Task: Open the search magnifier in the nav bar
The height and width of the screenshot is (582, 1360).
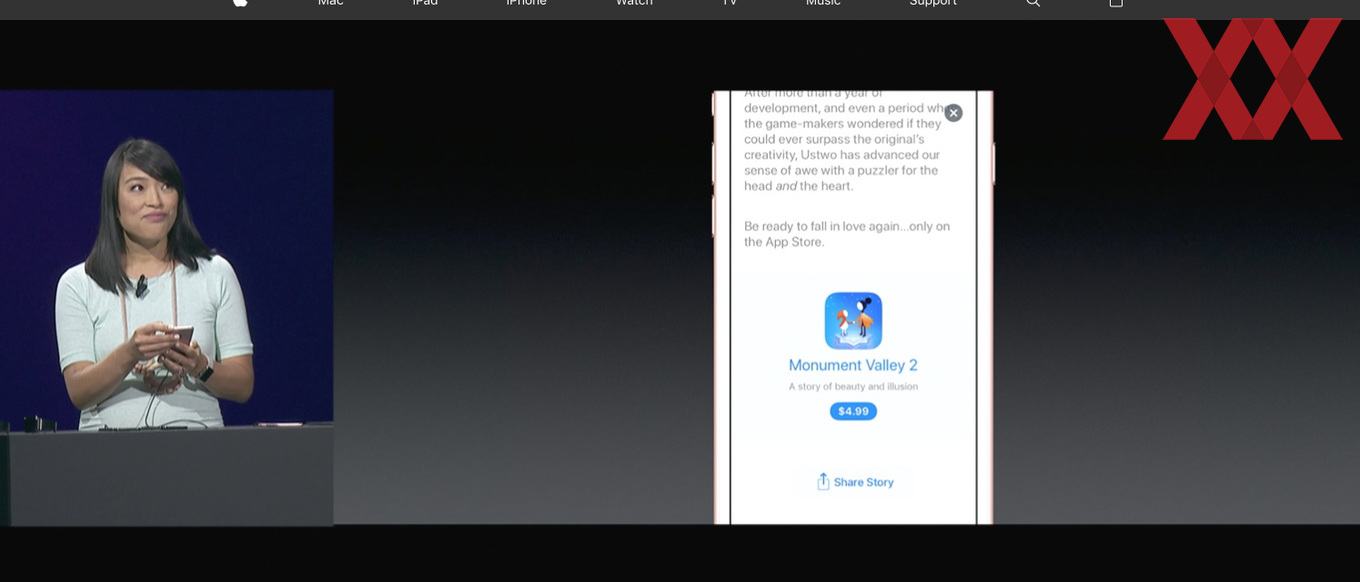Action: (x=1033, y=3)
